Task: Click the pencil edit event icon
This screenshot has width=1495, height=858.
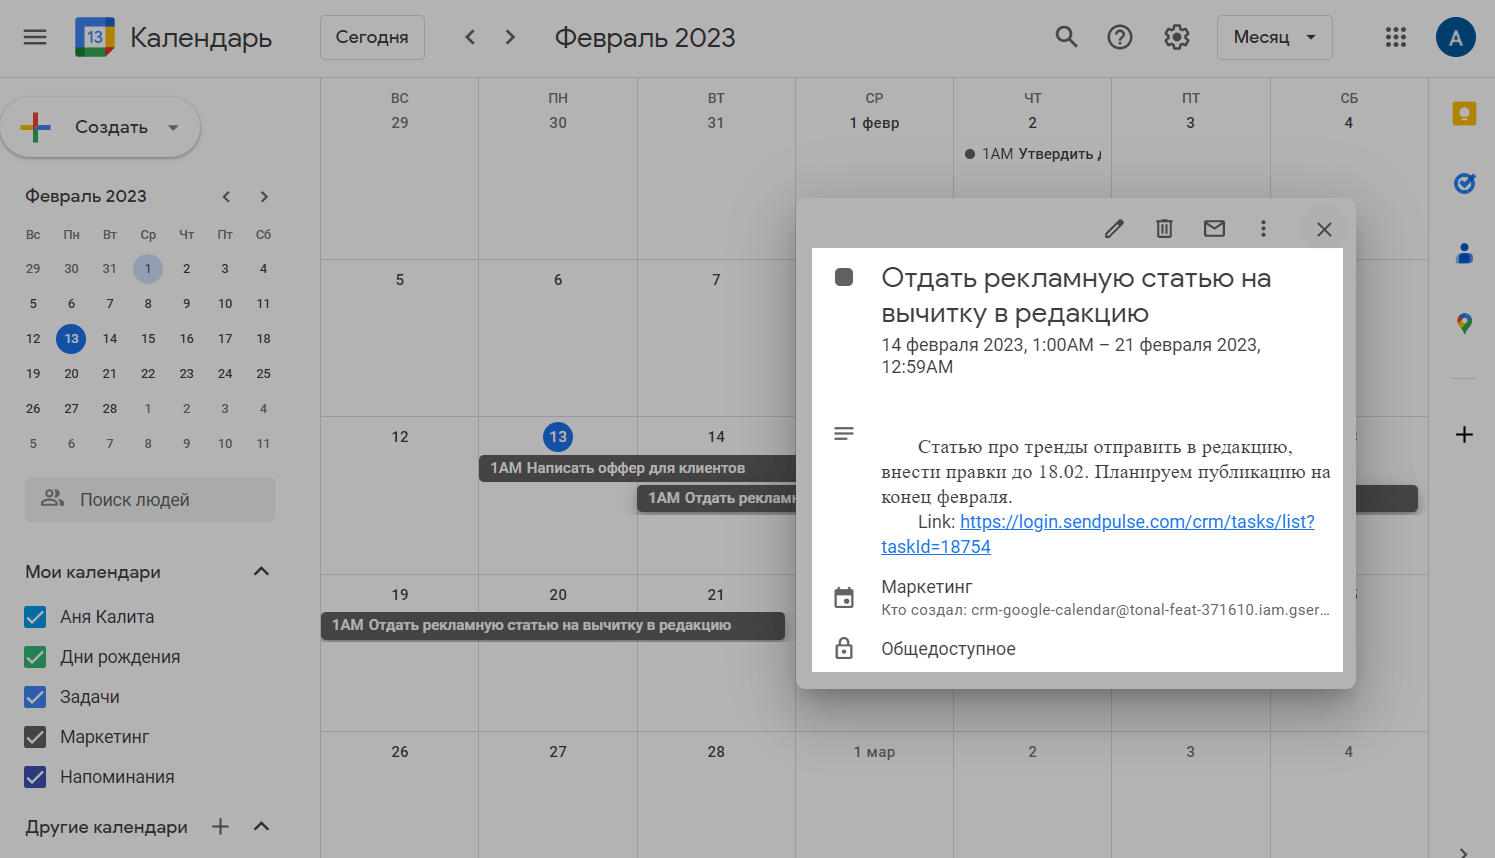Action: 1114,229
